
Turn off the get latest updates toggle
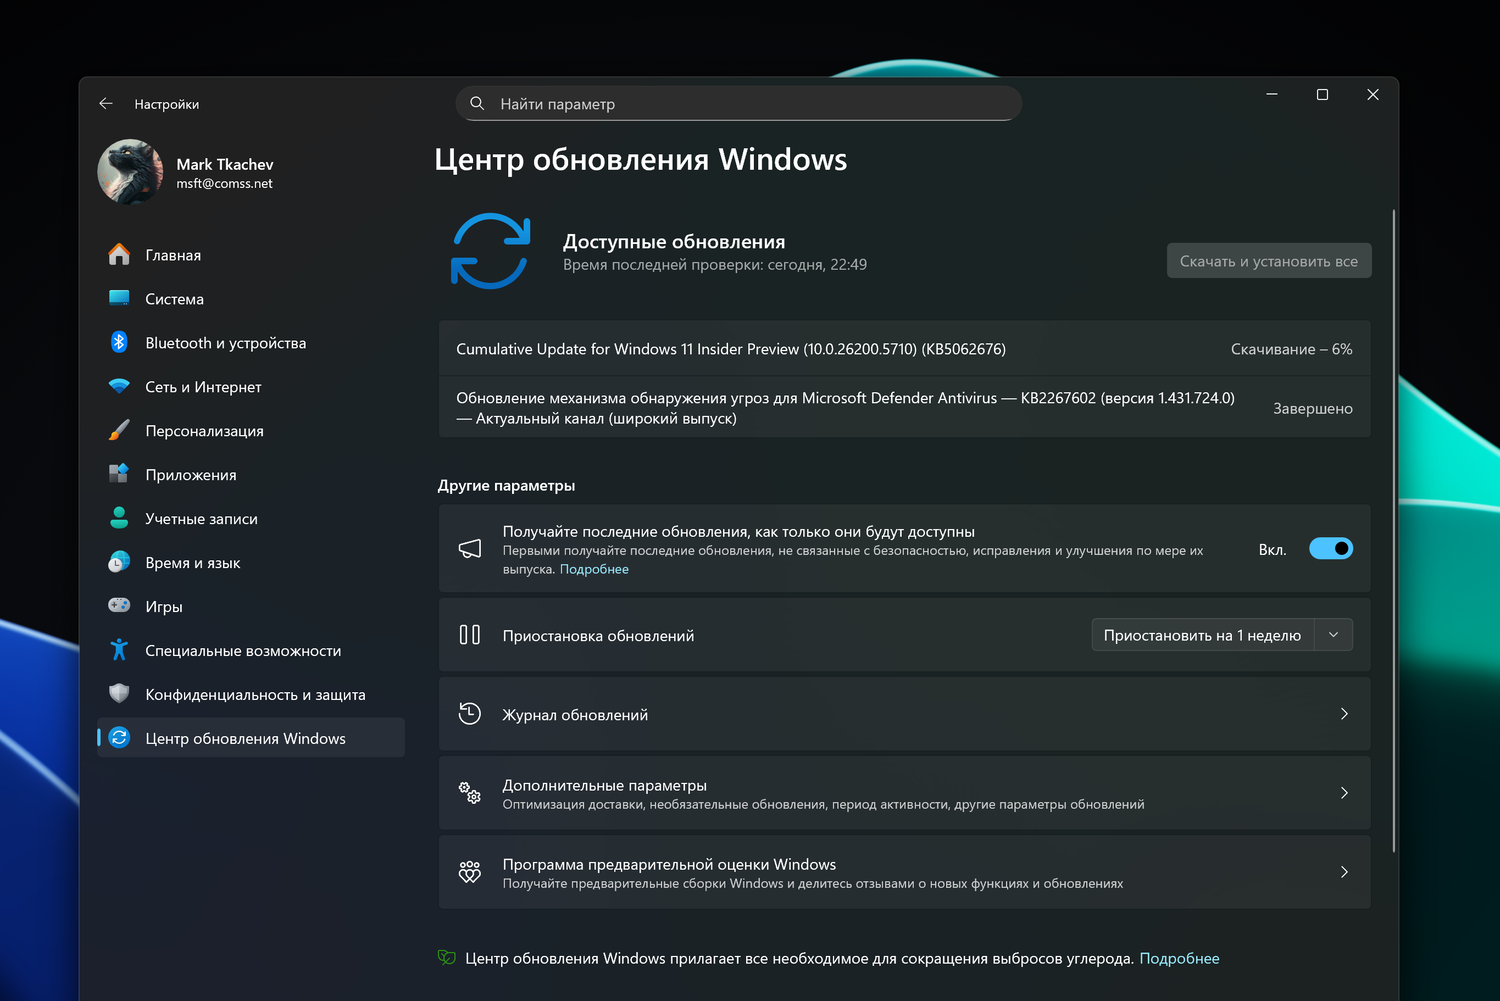point(1330,549)
